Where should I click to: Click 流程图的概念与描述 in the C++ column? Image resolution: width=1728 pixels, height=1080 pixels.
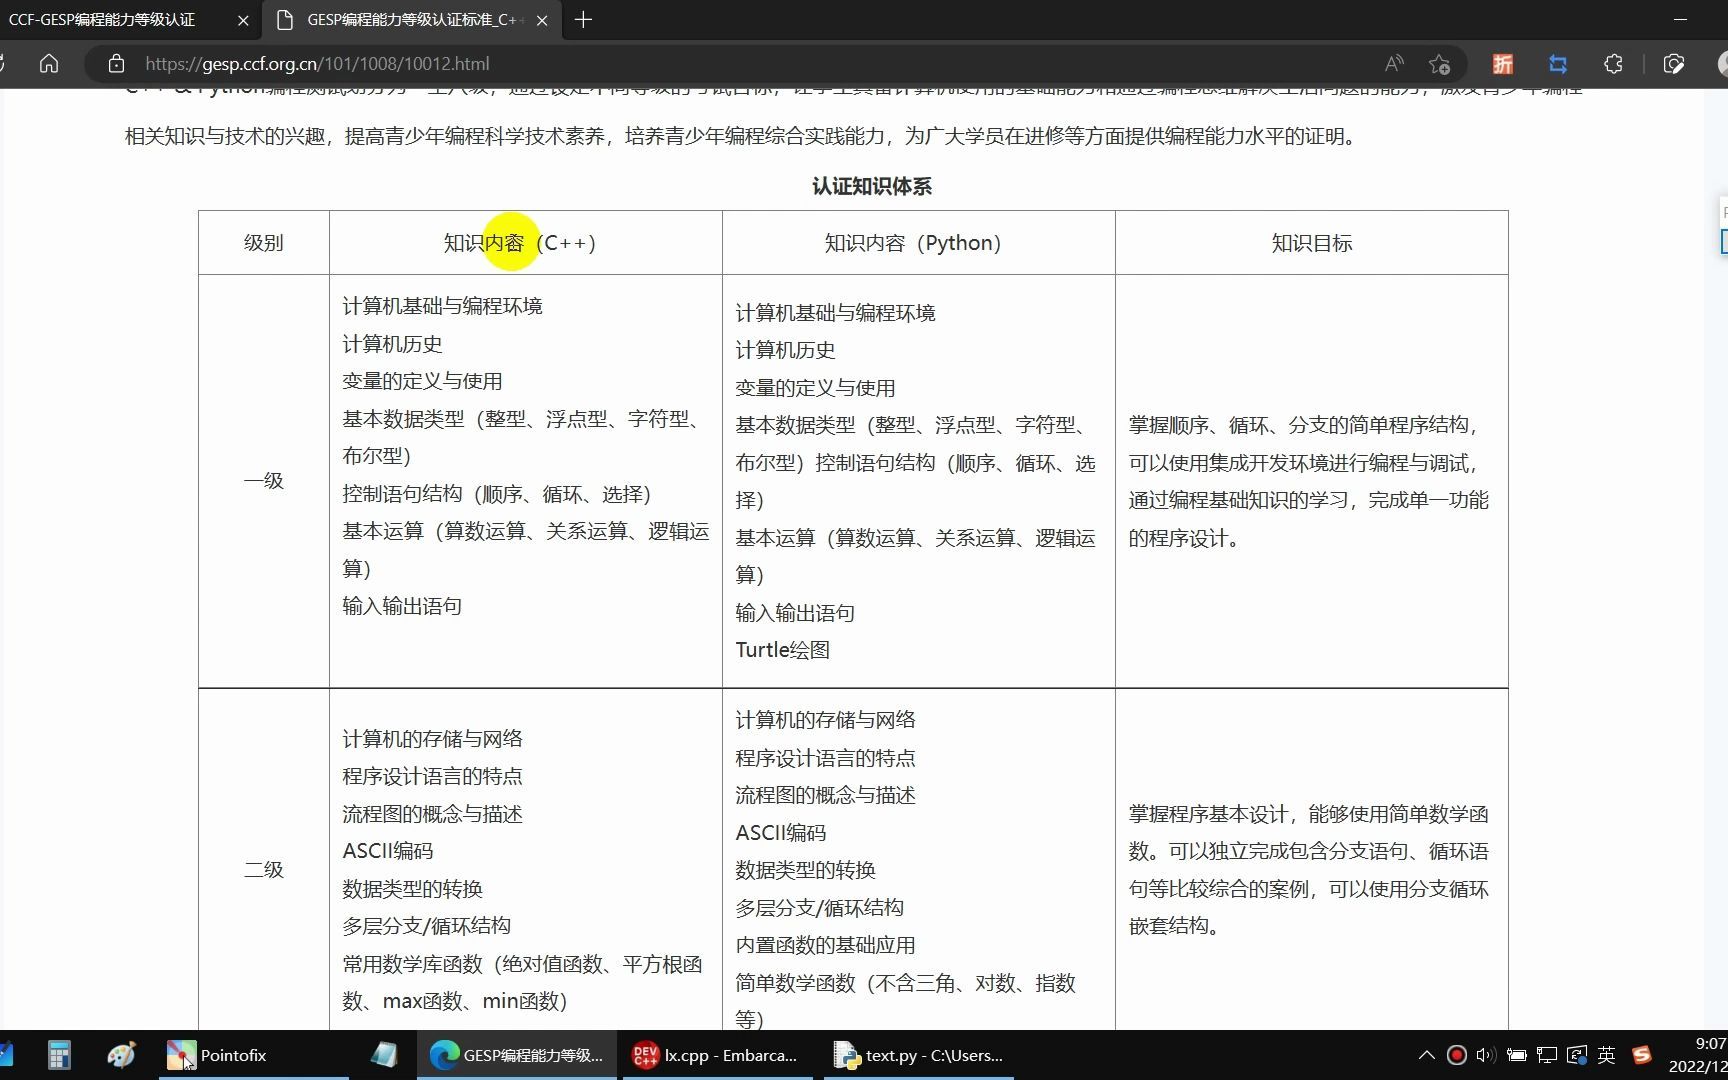(x=432, y=814)
